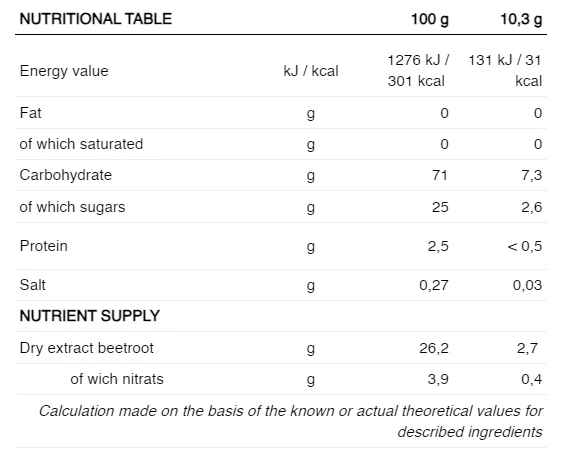Select the protein value < 0,5
The height and width of the screenshot is (450, 565).
pyautogui.click(x=525, y=246)
